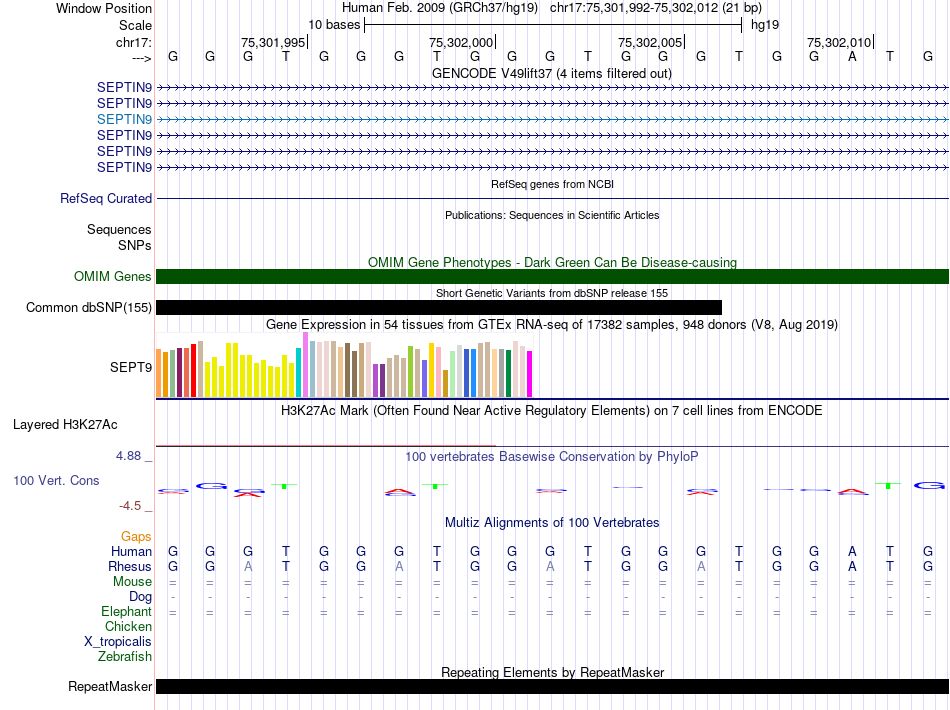This screenshot has width=950, height=710.
Task: Click the cyan bar in GTEx expression chart
Action: tap(299, 372)
